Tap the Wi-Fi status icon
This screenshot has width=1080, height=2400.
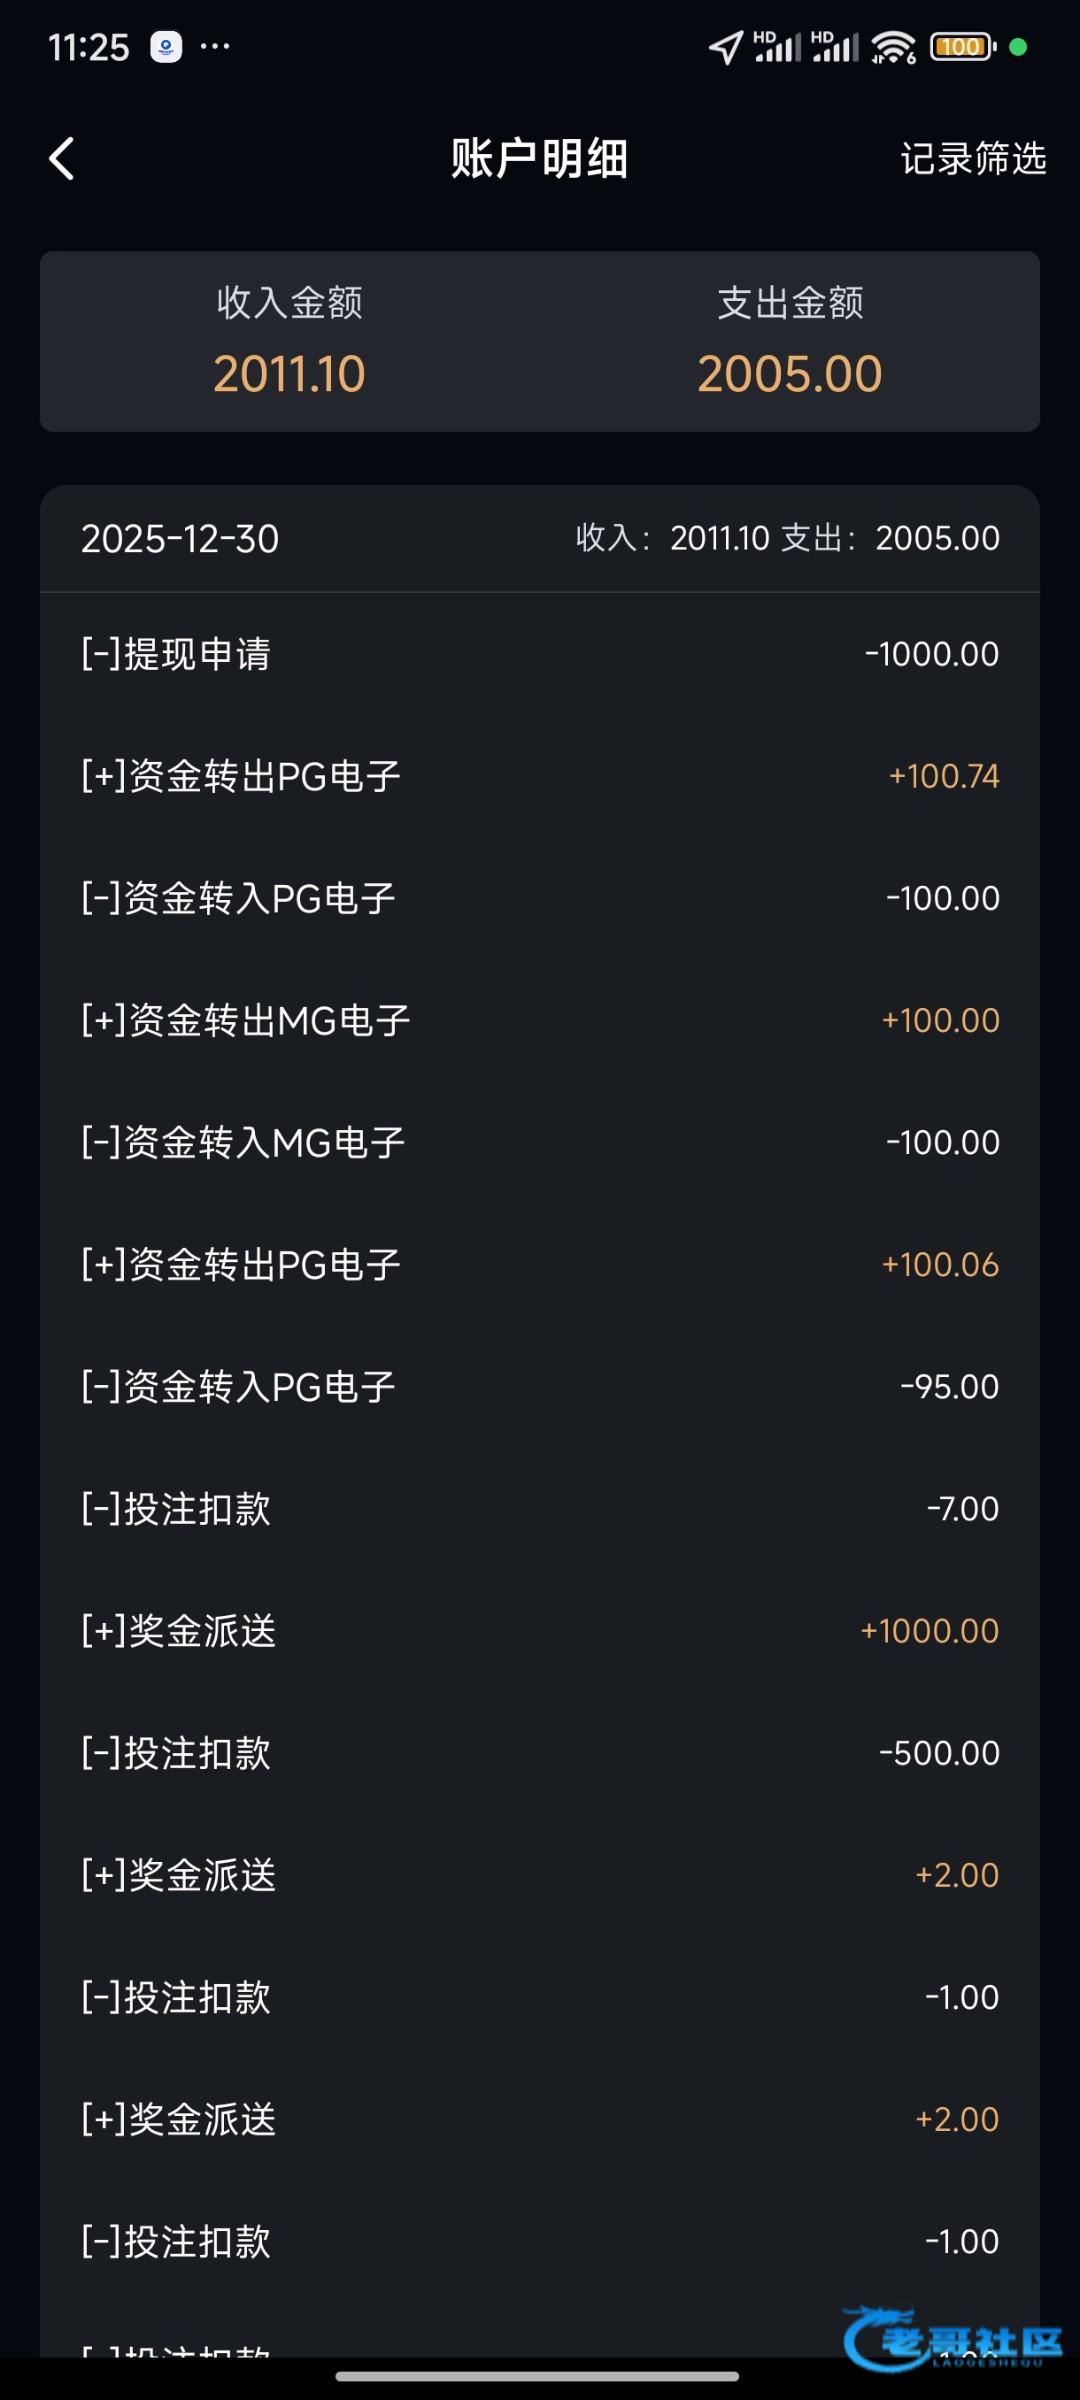click(893, 47)
